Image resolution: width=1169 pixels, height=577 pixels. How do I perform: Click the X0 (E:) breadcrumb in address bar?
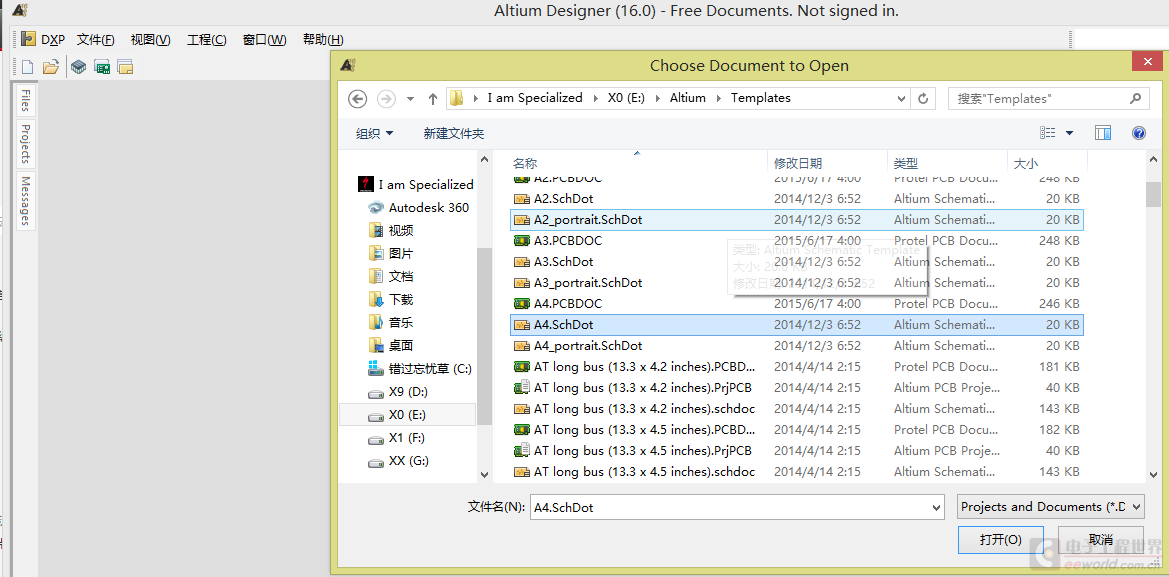(x=626, y=98)
